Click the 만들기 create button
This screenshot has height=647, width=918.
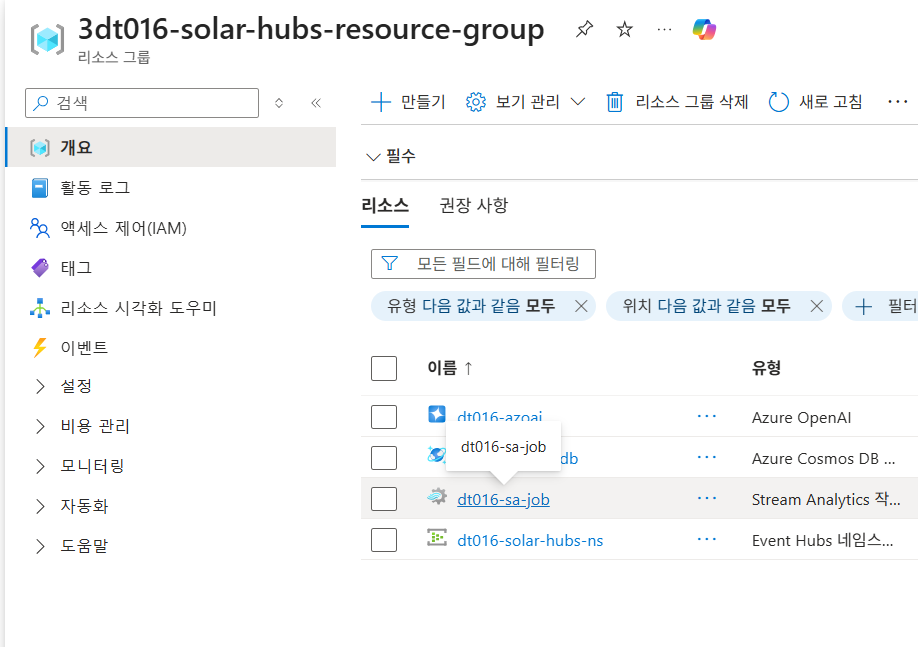408,102
